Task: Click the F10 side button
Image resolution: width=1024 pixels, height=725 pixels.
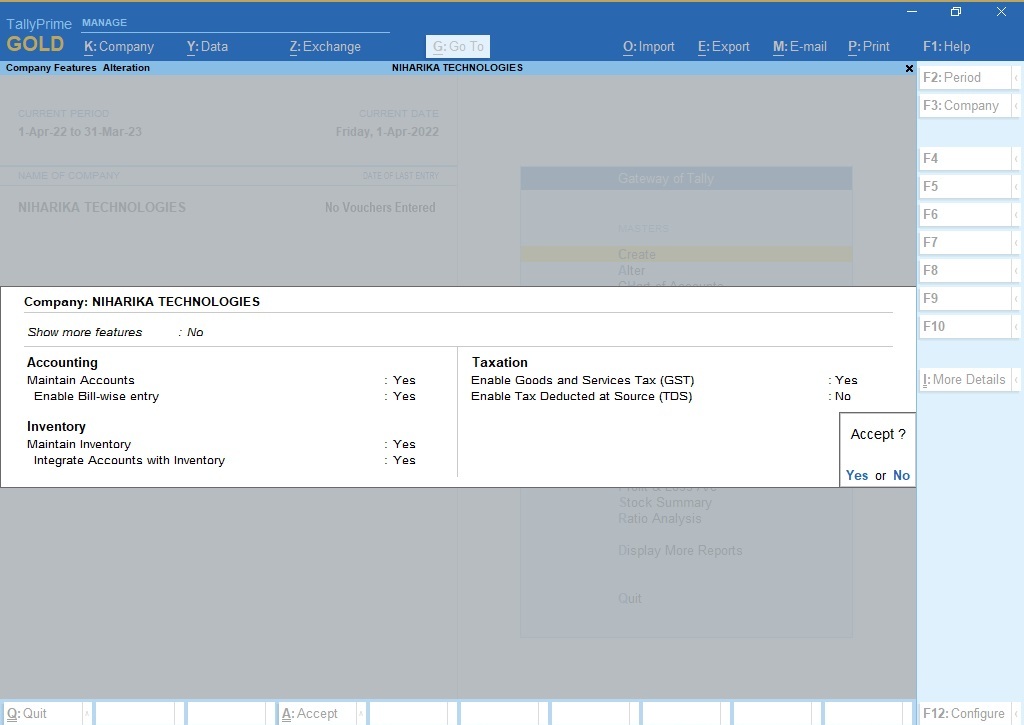Action: (965, 327)
